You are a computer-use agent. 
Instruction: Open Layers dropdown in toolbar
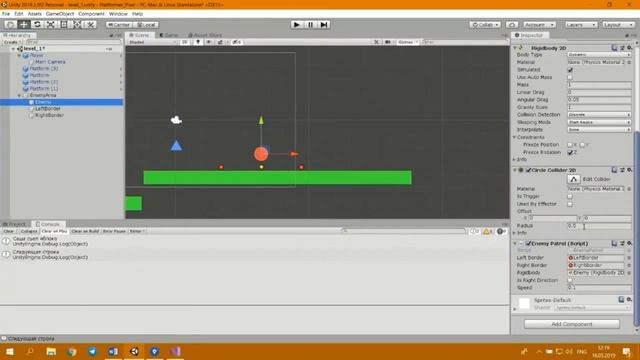pyautogui.click(x=580, y=25)
